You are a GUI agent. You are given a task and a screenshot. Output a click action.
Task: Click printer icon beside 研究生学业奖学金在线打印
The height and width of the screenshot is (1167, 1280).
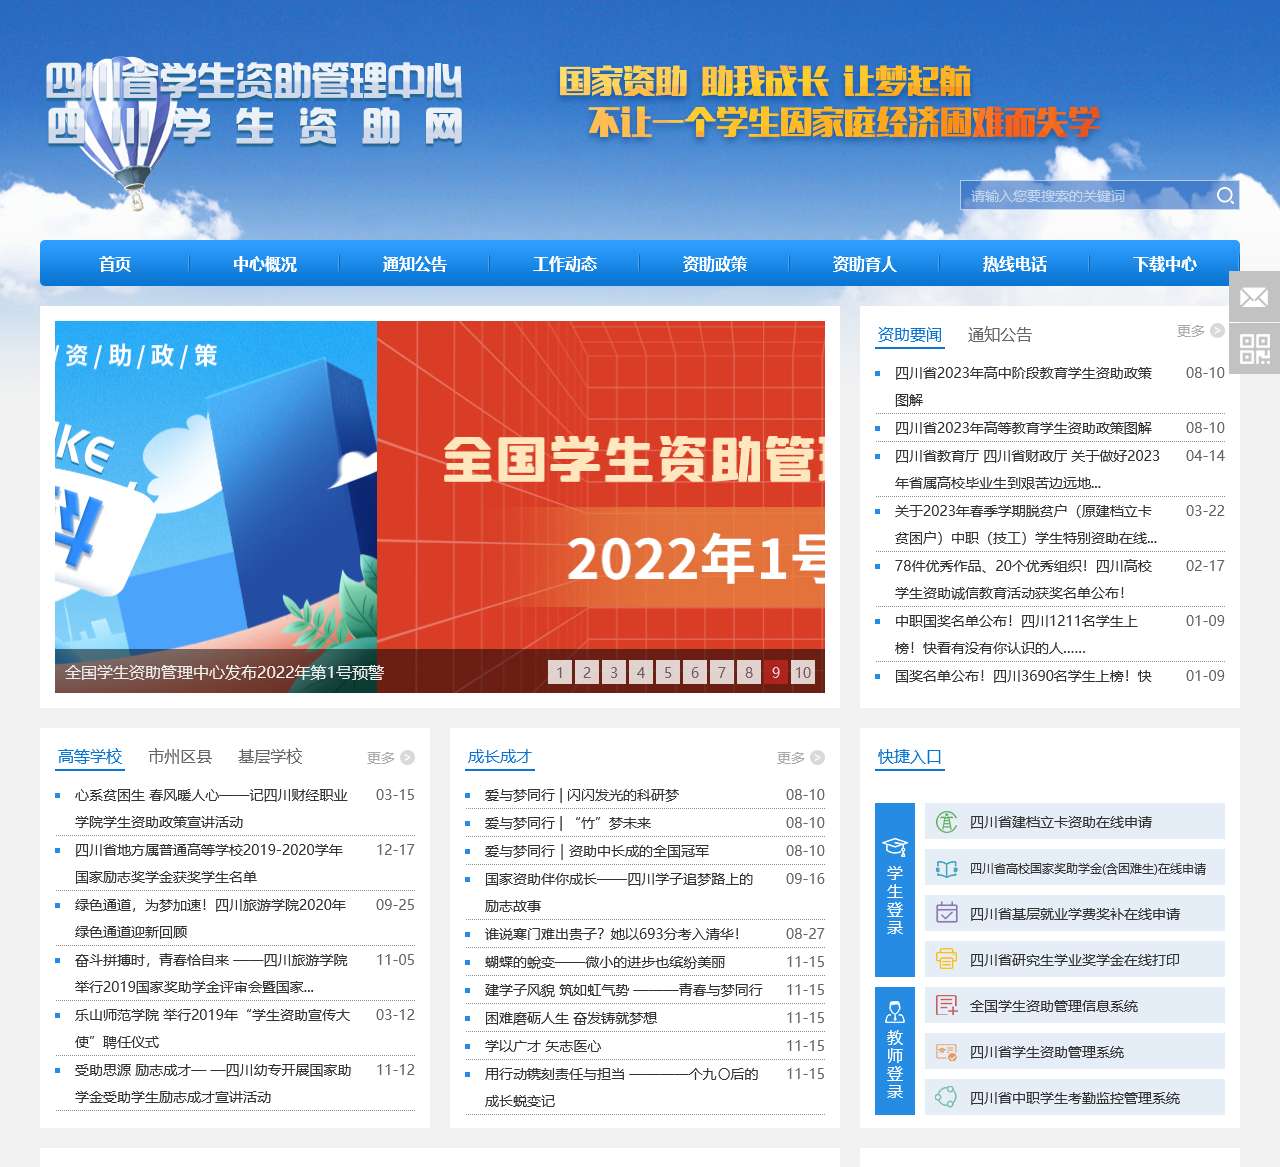pyautogui.click(x=946, y=960)
